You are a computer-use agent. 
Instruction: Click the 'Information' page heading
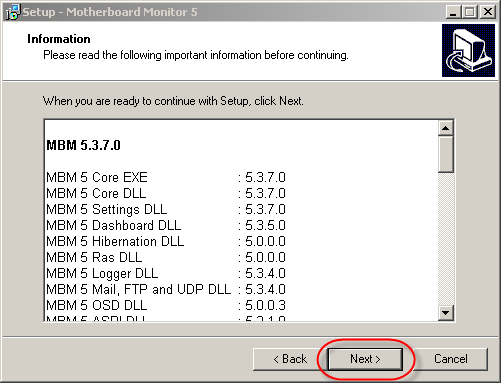59,39
